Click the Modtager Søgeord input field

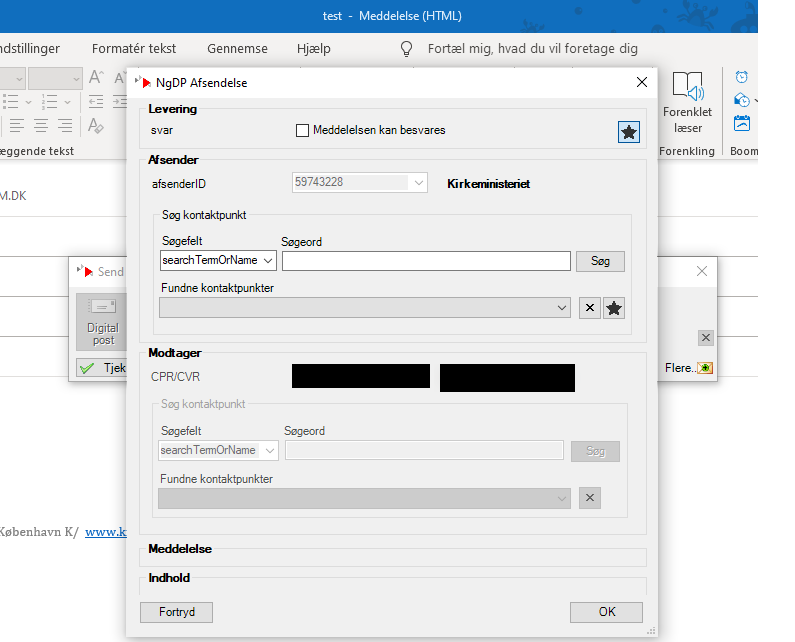424,450
